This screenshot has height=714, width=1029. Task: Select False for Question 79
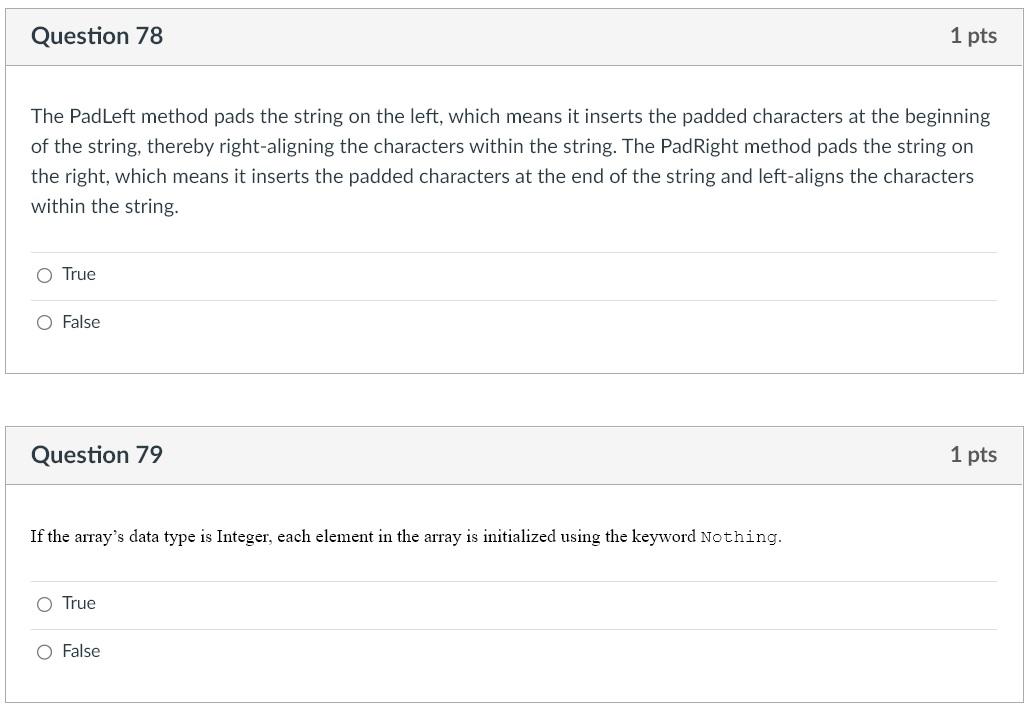click(44, 651)
